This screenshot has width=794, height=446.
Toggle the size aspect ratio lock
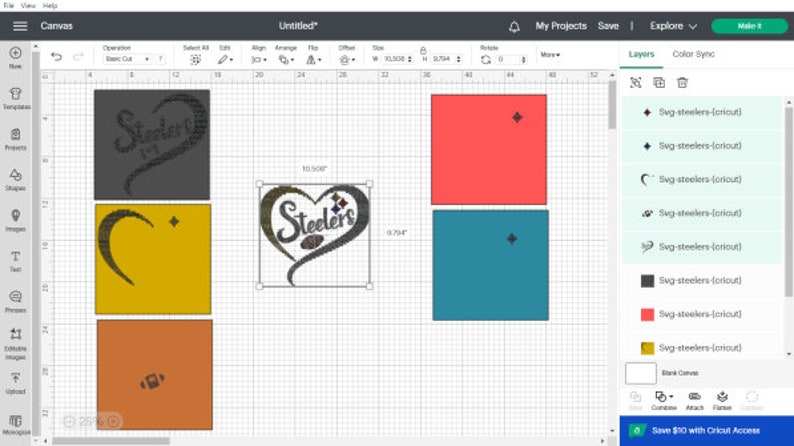click(423, 50)
